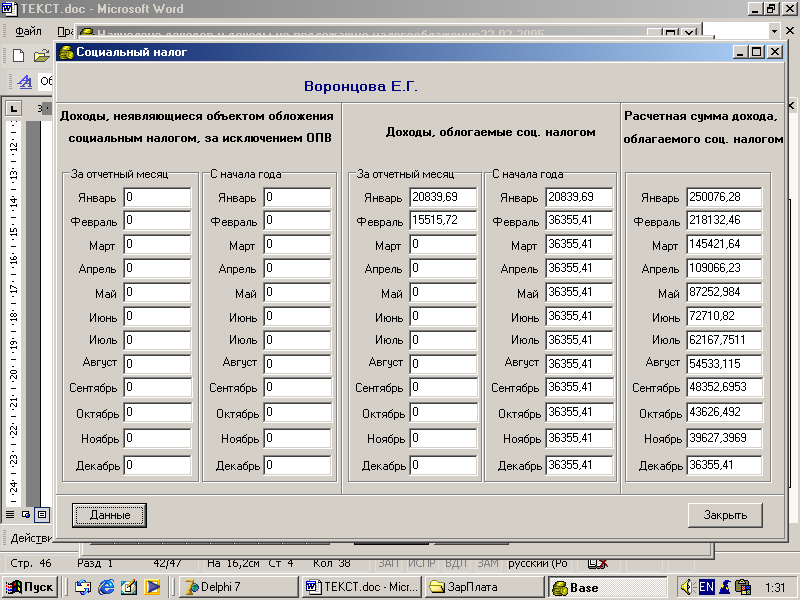Click the volume speaker tray icon

point(687,587)
